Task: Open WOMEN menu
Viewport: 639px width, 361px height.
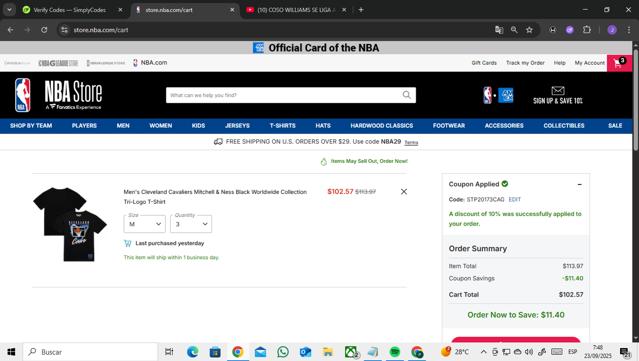Action: (x=161, y=125)
